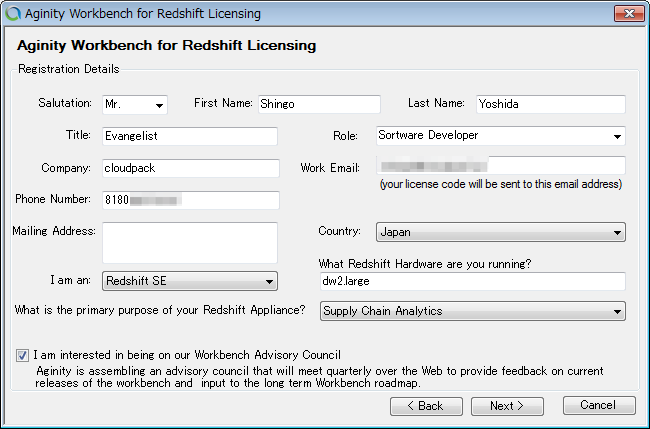The height and width of the screenshot is (429, 650).
Task: Click the 'I am interested in being' checkbox label
Action: click(187, 355)
